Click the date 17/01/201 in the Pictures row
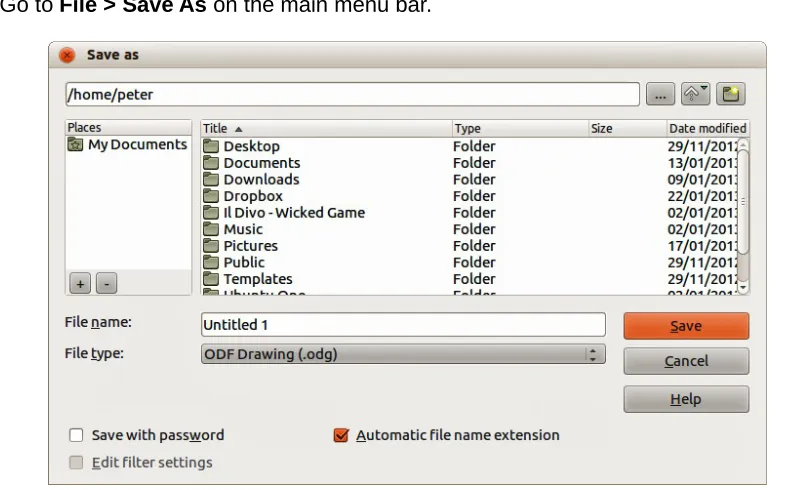This screenshot has height=490, width=790. 702,246
